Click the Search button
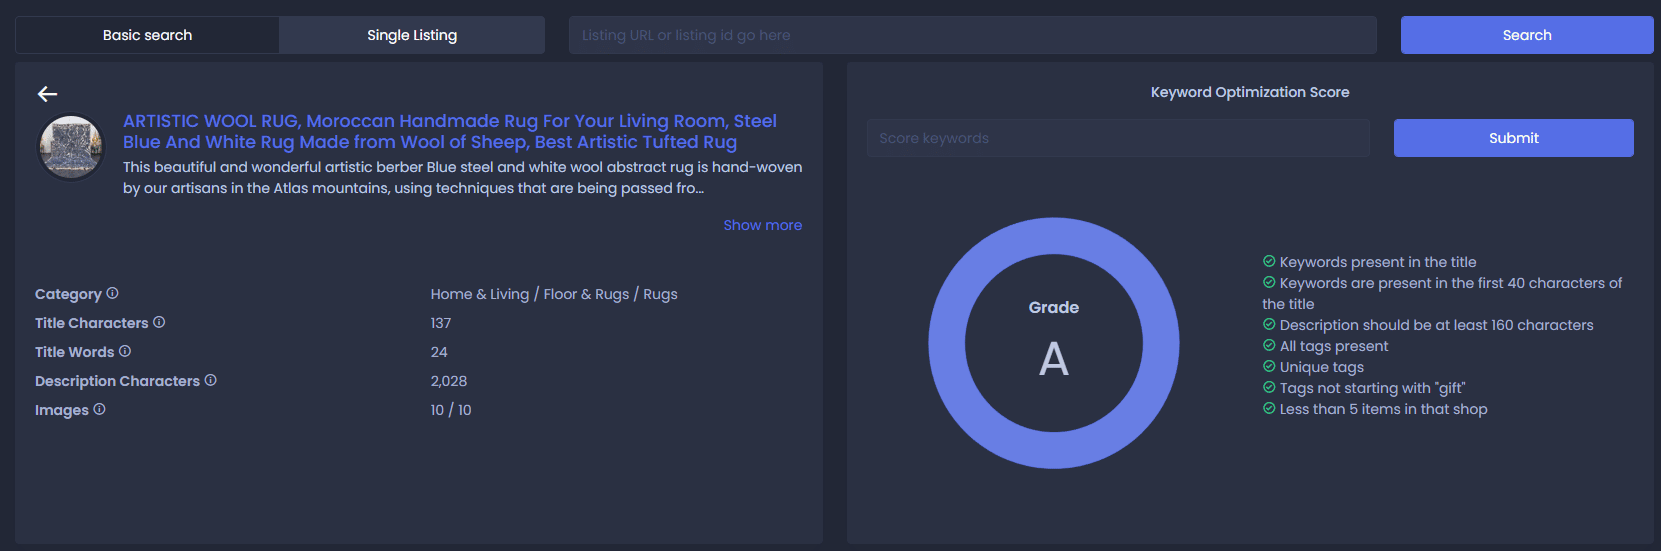This screenshot has width=1661, height=551. (1527, 35)
